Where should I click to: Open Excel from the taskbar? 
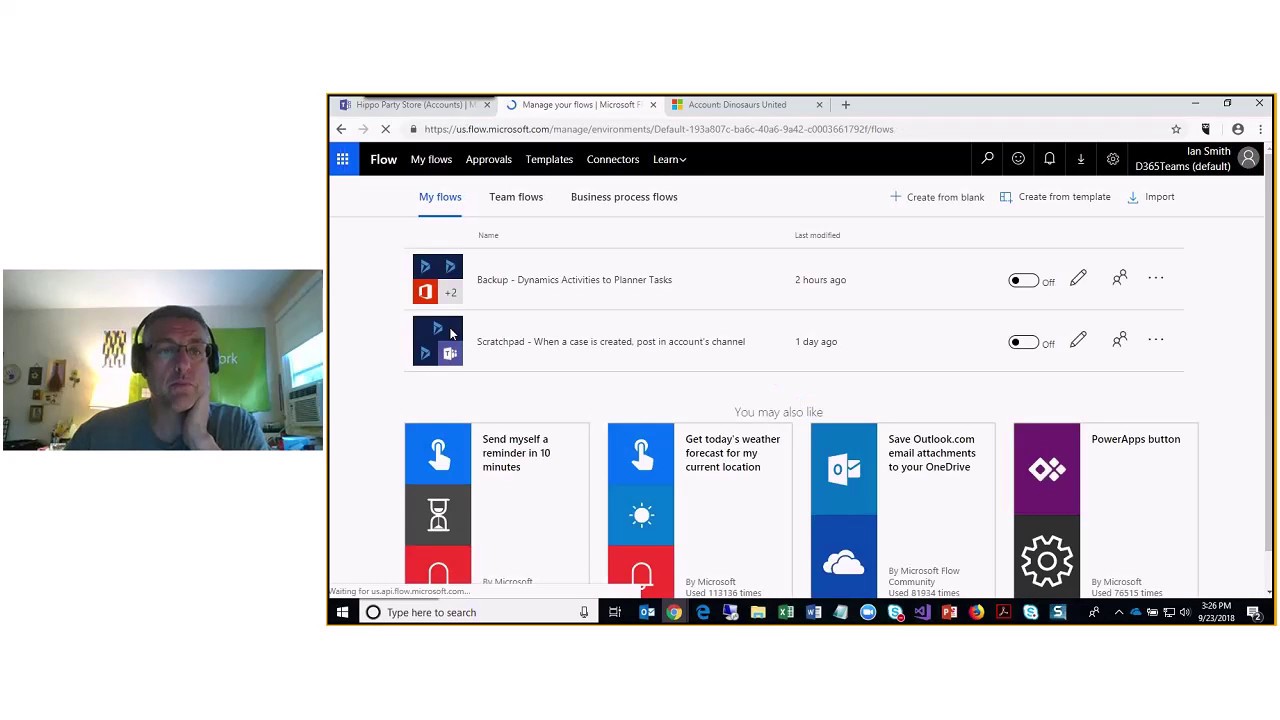pos(786,612)
